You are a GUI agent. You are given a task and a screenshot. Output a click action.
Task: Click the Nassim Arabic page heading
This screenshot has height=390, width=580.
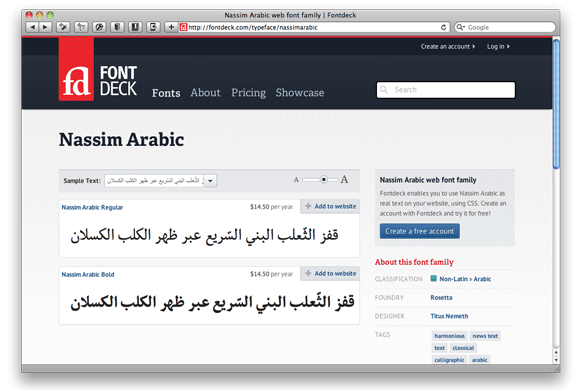[x=121, y=139]
